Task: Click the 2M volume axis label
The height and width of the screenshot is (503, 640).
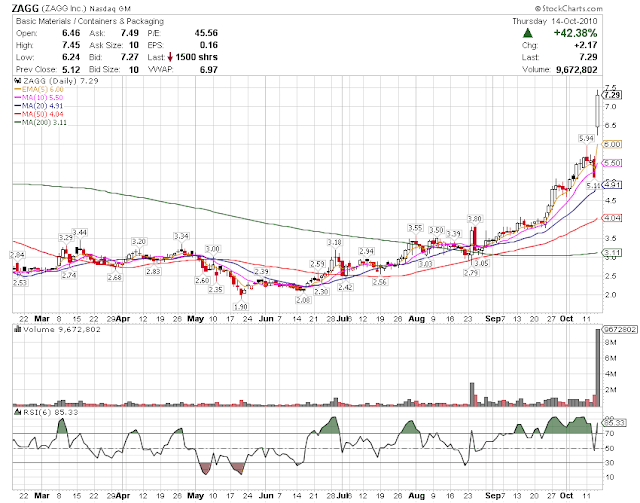Action: (x=611, y=390)
